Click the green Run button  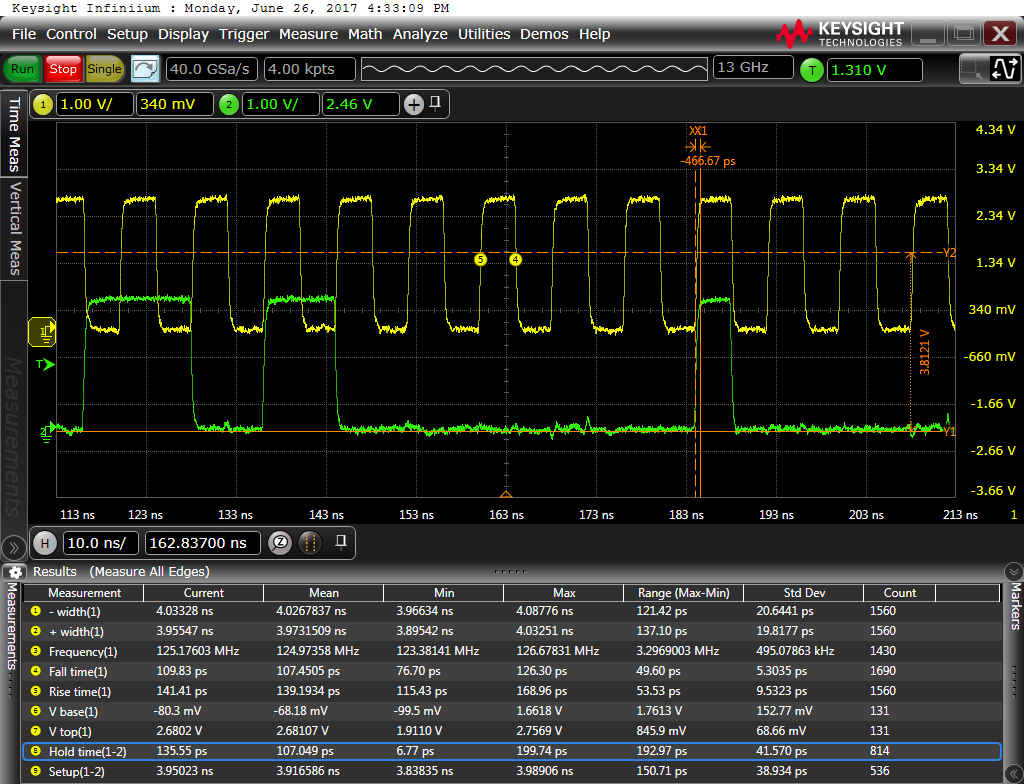22,69
